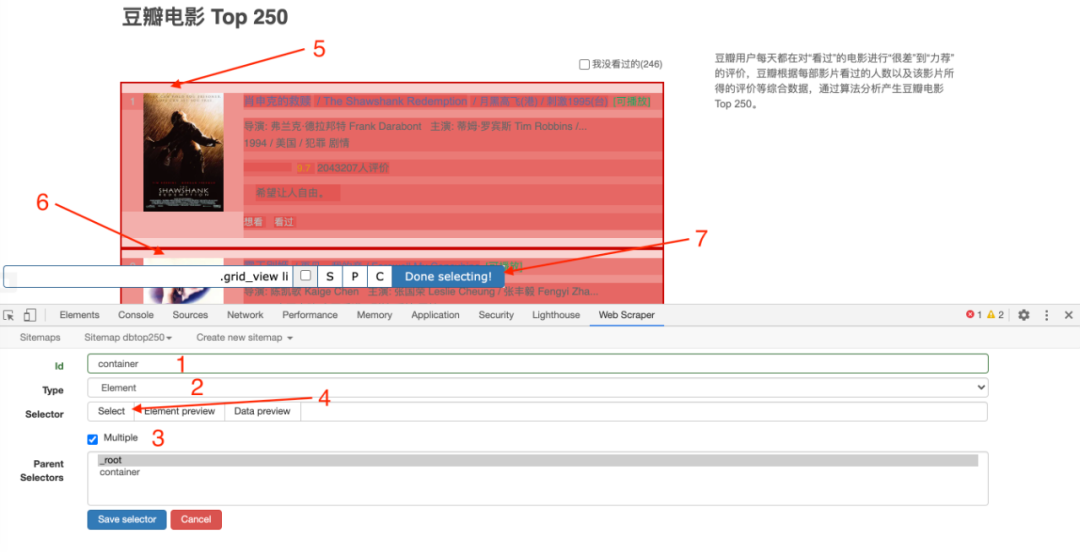Expand the Sitemap dbtop250 dropdown
The height and width of the screenshot is (552, 1080).
click(127, 338)
